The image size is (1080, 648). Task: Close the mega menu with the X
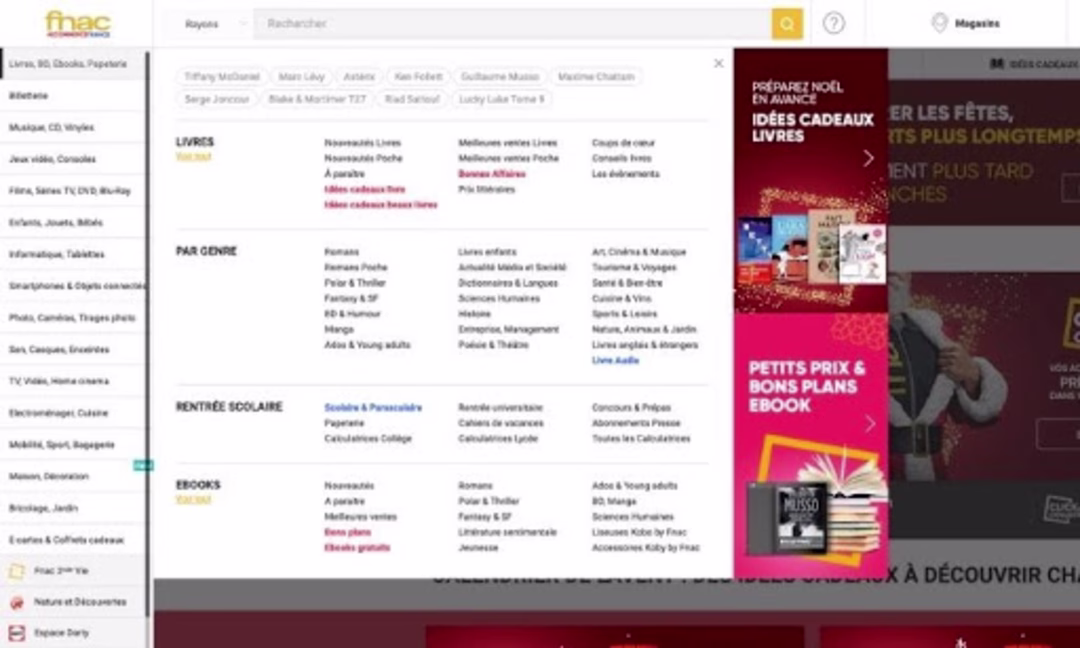pyautogui.click(x=718, y=63)
